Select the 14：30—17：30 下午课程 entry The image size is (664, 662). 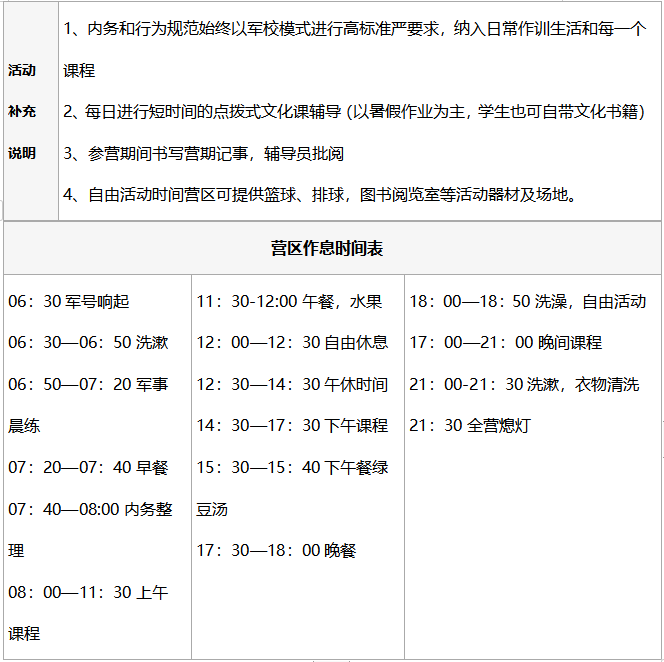click(292, 426)
